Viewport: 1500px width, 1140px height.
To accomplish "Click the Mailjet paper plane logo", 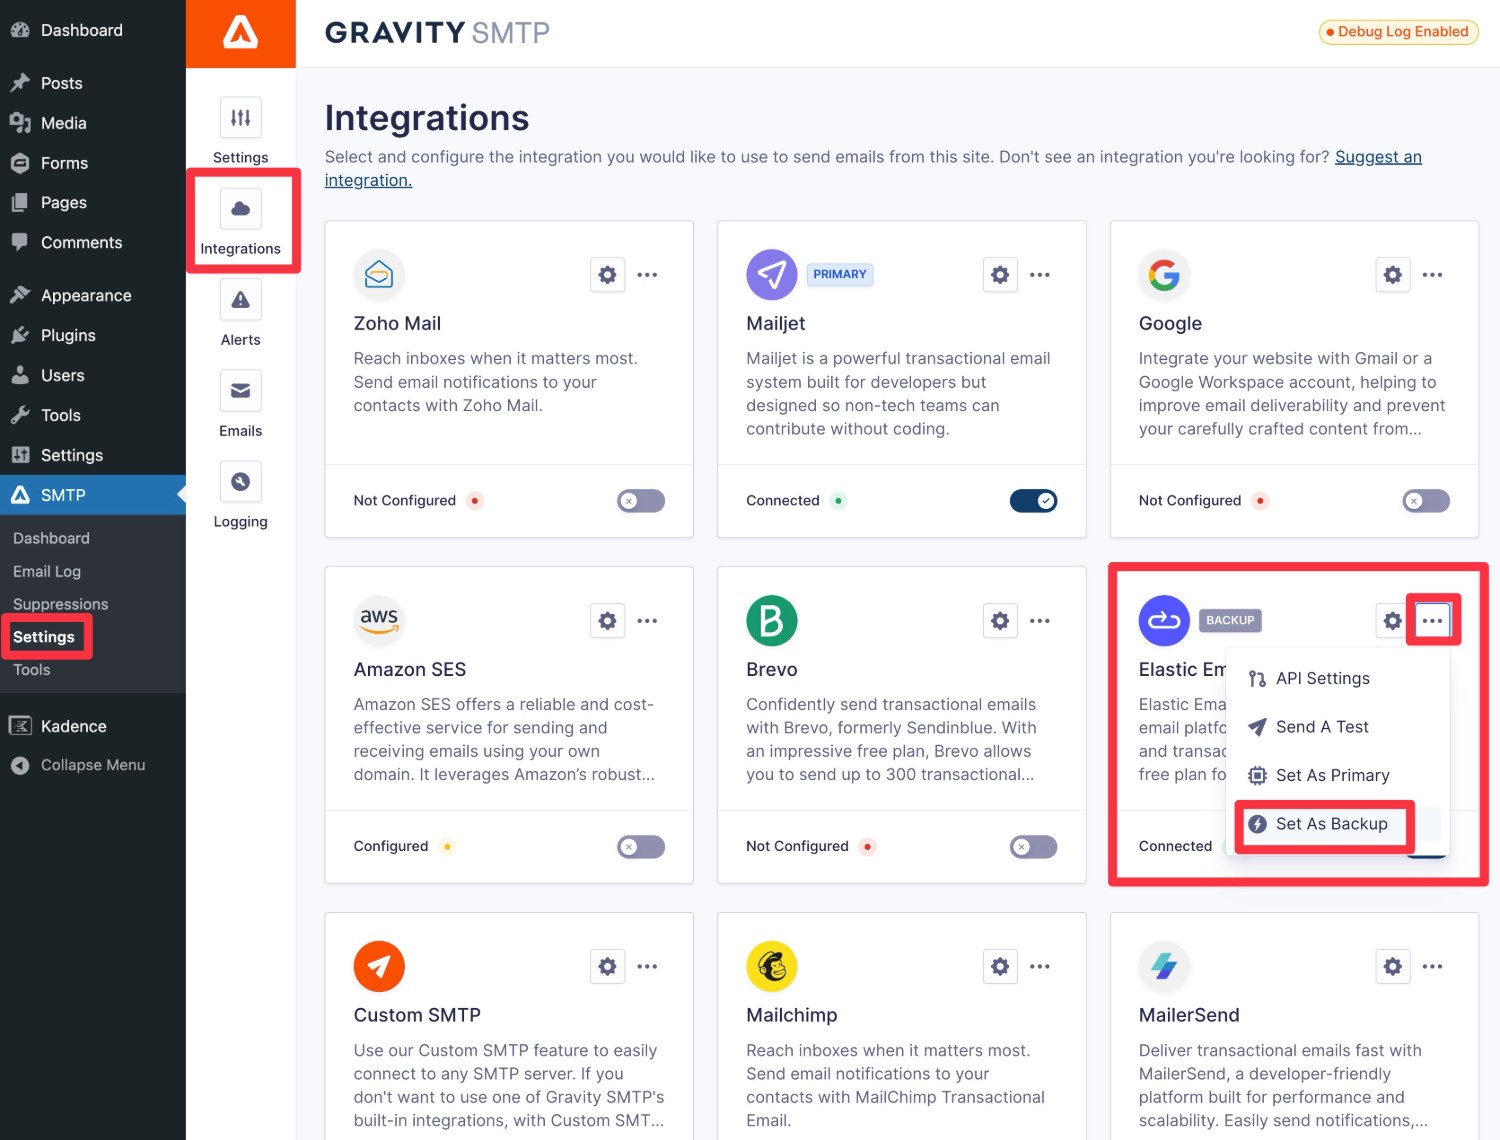I will (772, 275).
